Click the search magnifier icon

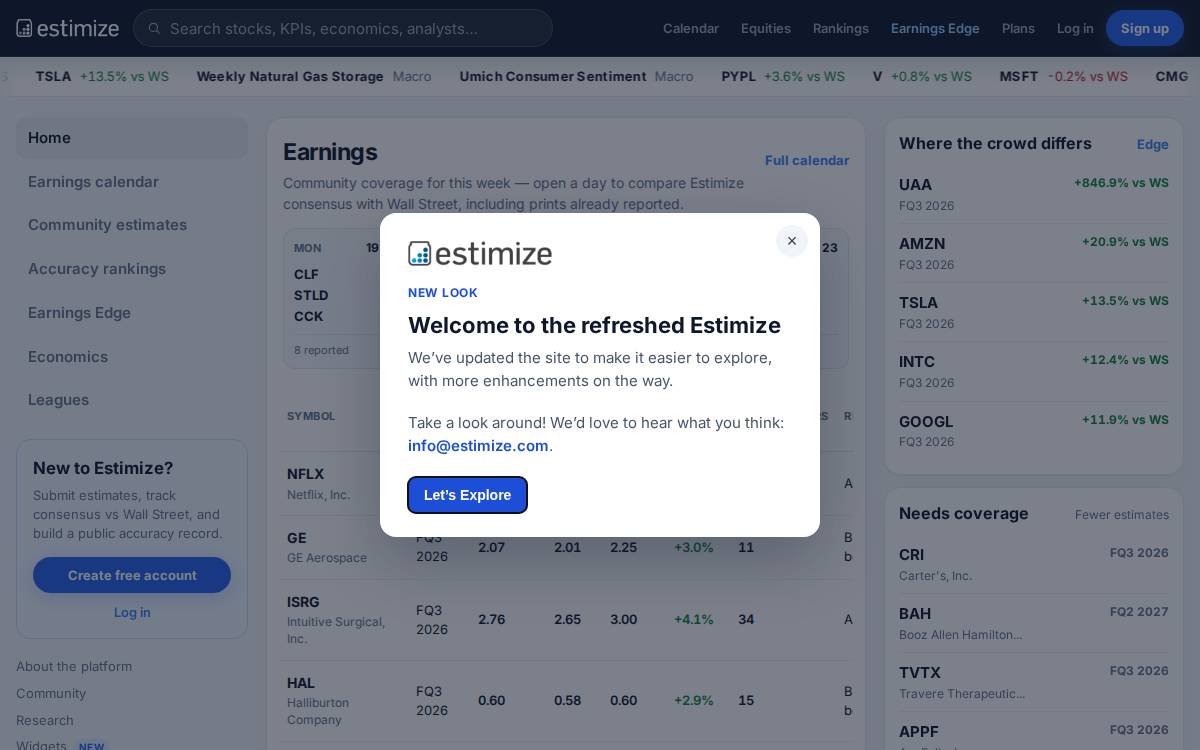tap(154, 28)
